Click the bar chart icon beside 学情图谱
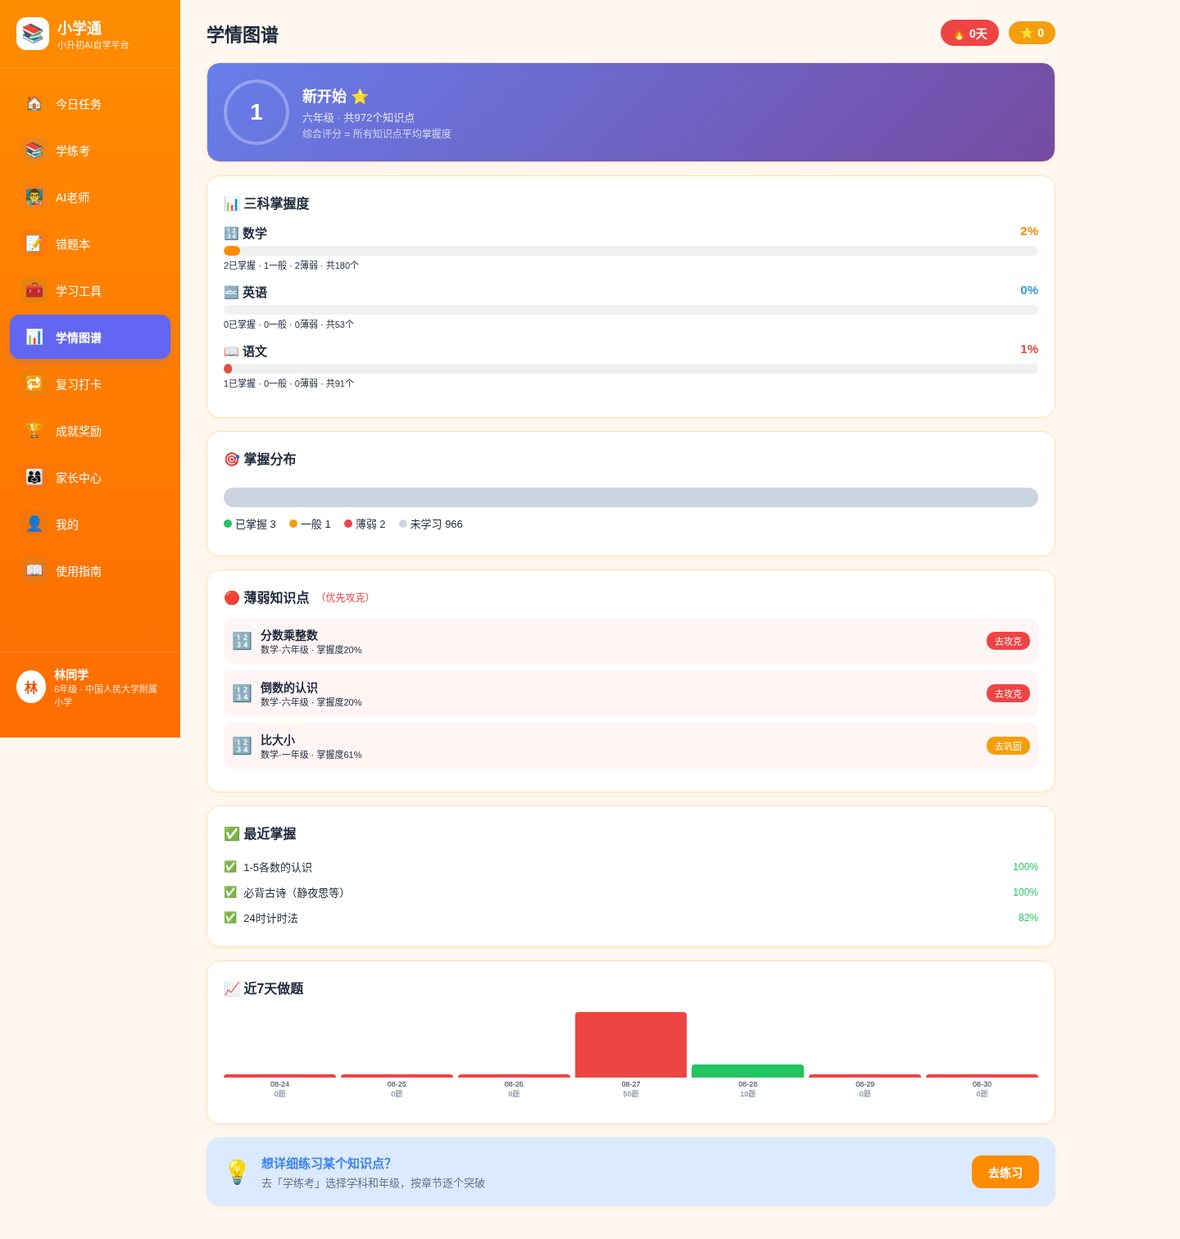This screenshot has height=1239, width=1180. pos(34,337)
